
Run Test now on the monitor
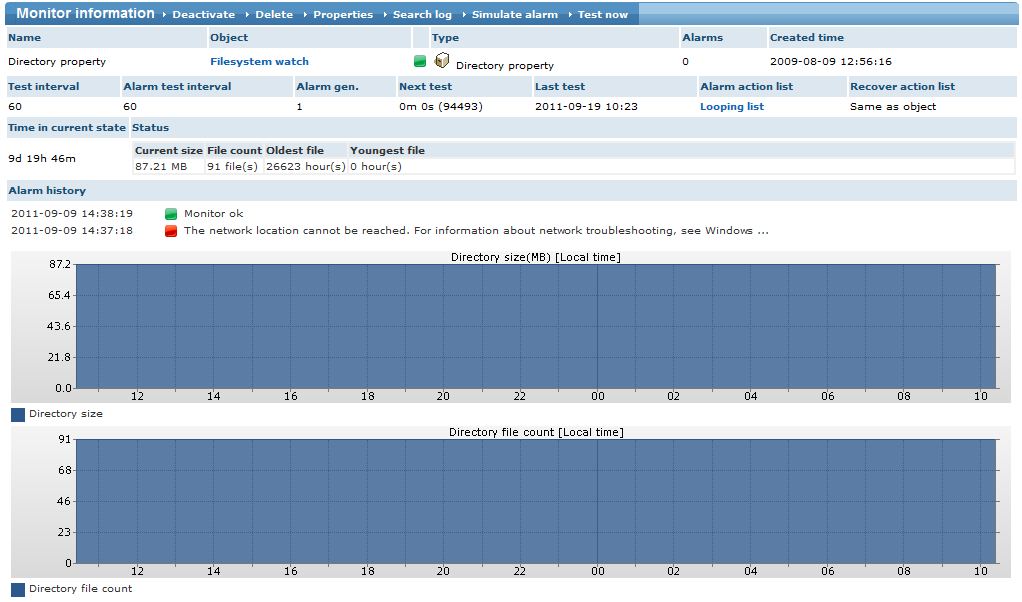(603, 15)
